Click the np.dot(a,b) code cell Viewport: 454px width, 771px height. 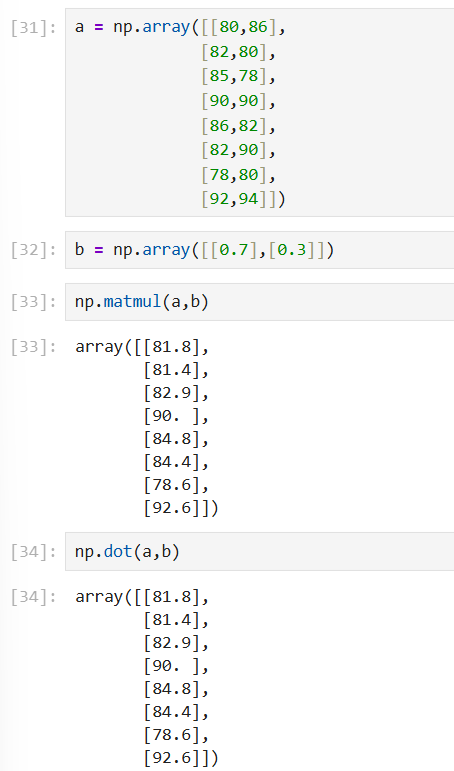[260, 551]
